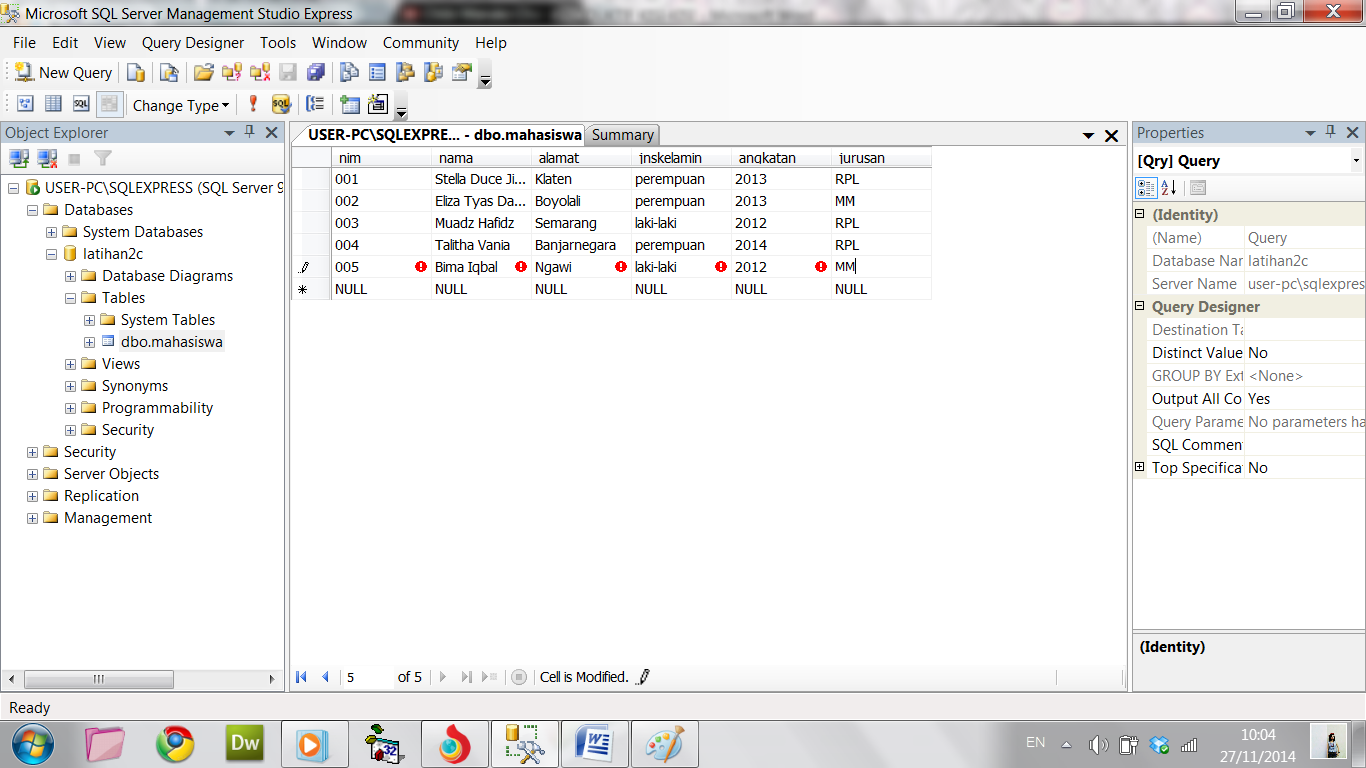1366x768 pixels.
Task: Select the Replication tree item
Action: click(x=101, y=496)
